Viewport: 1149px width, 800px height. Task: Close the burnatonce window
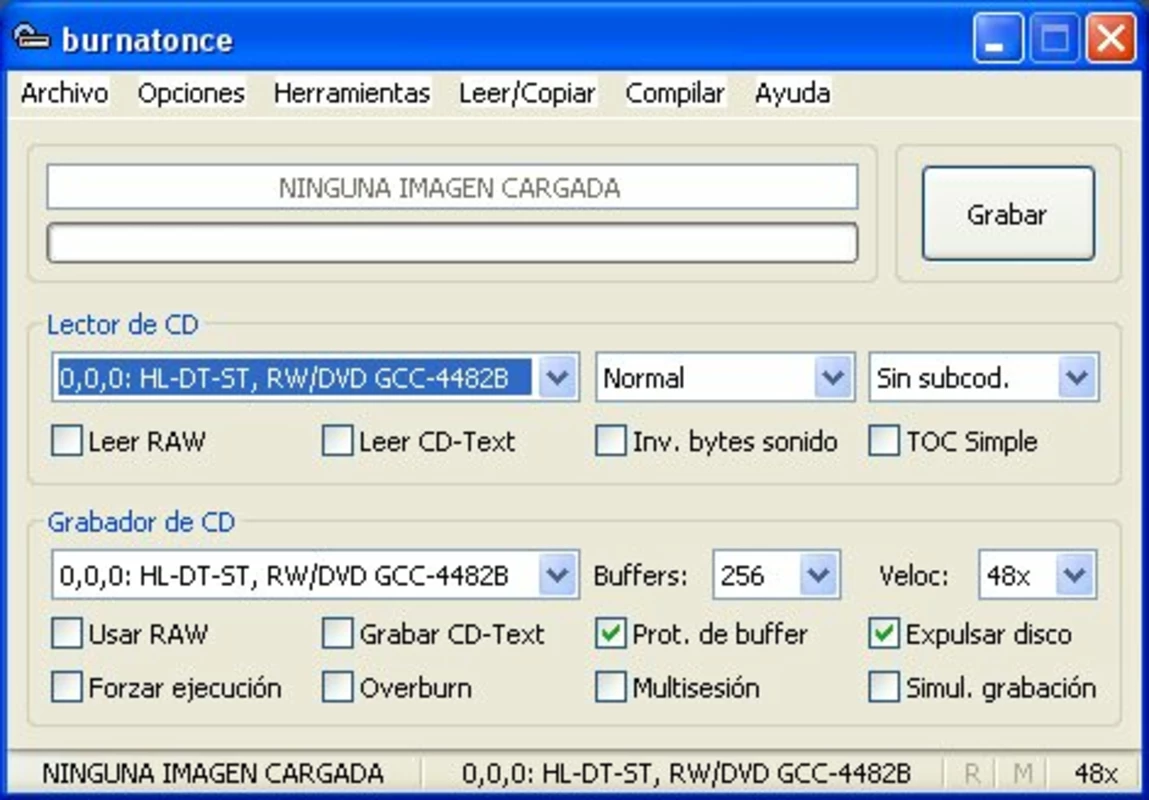(x=1111, y=38)
